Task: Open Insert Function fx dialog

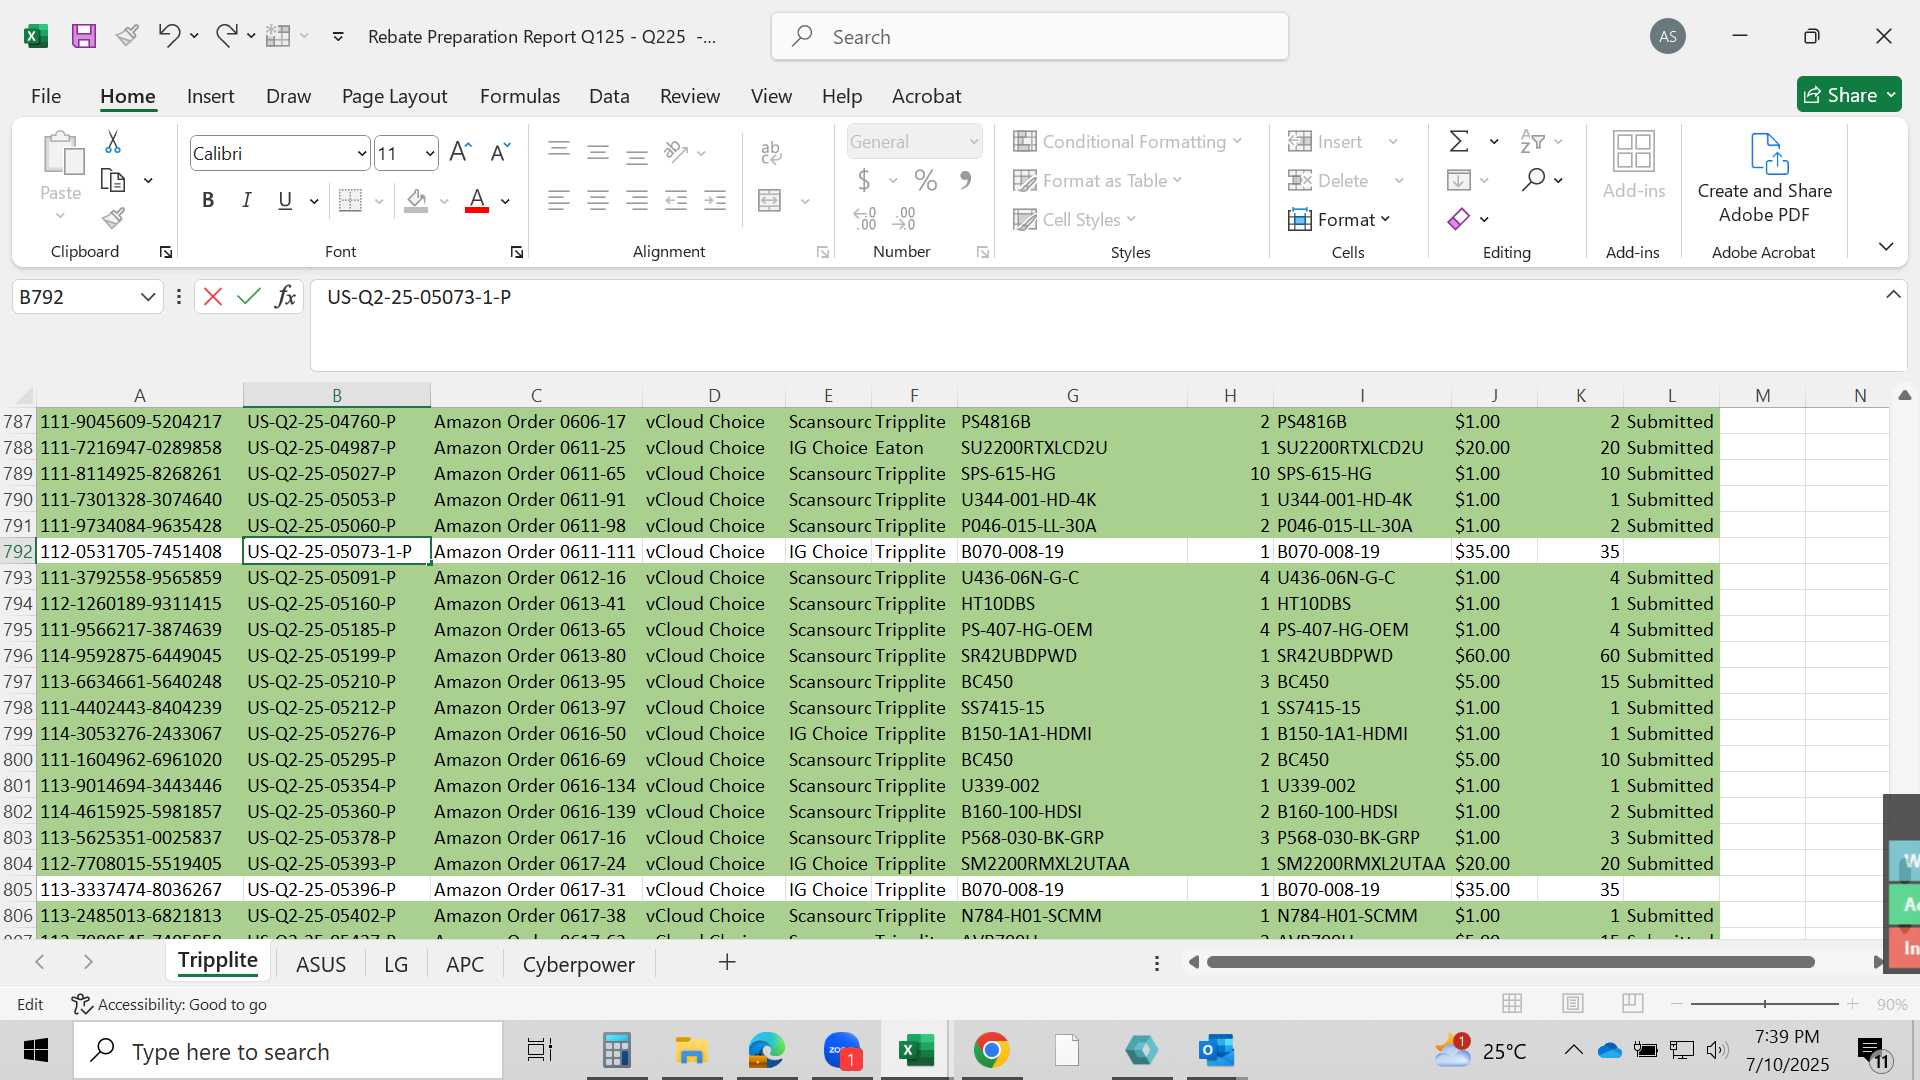Action: tap(285, 297)
